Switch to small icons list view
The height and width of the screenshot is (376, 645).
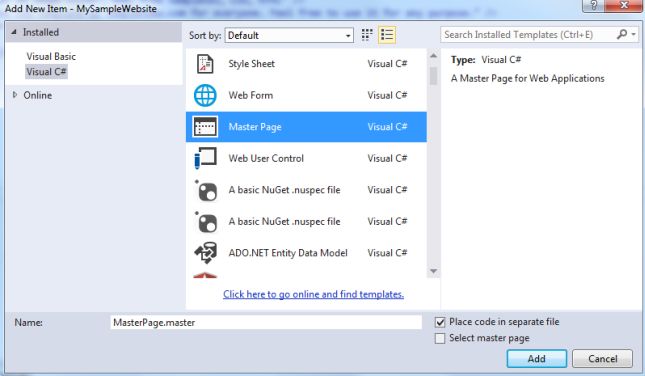(x=387, y=35)
